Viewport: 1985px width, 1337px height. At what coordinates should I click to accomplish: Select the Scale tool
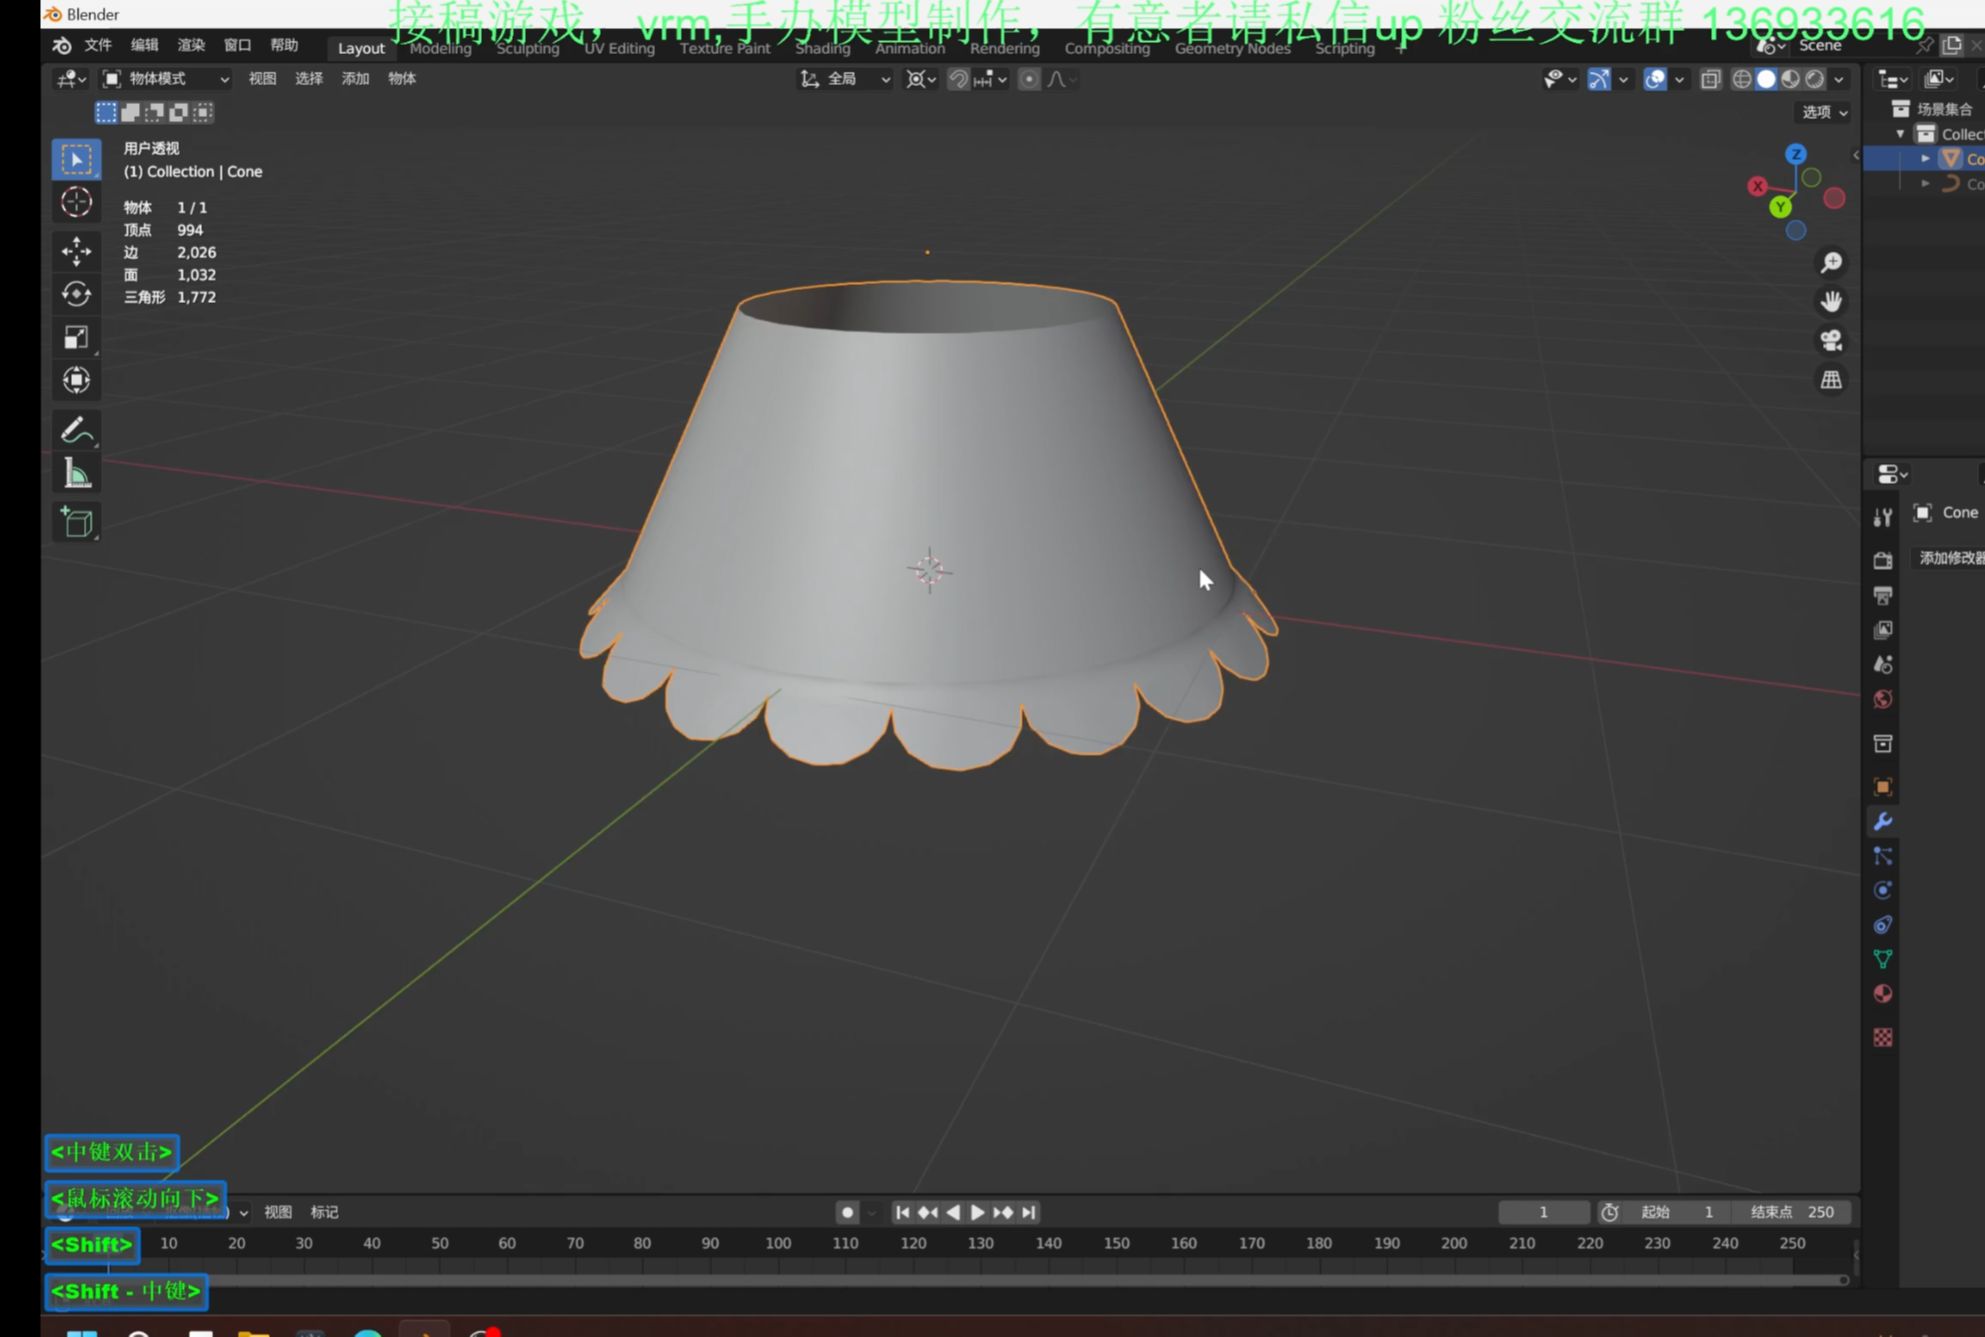point(76,337)
